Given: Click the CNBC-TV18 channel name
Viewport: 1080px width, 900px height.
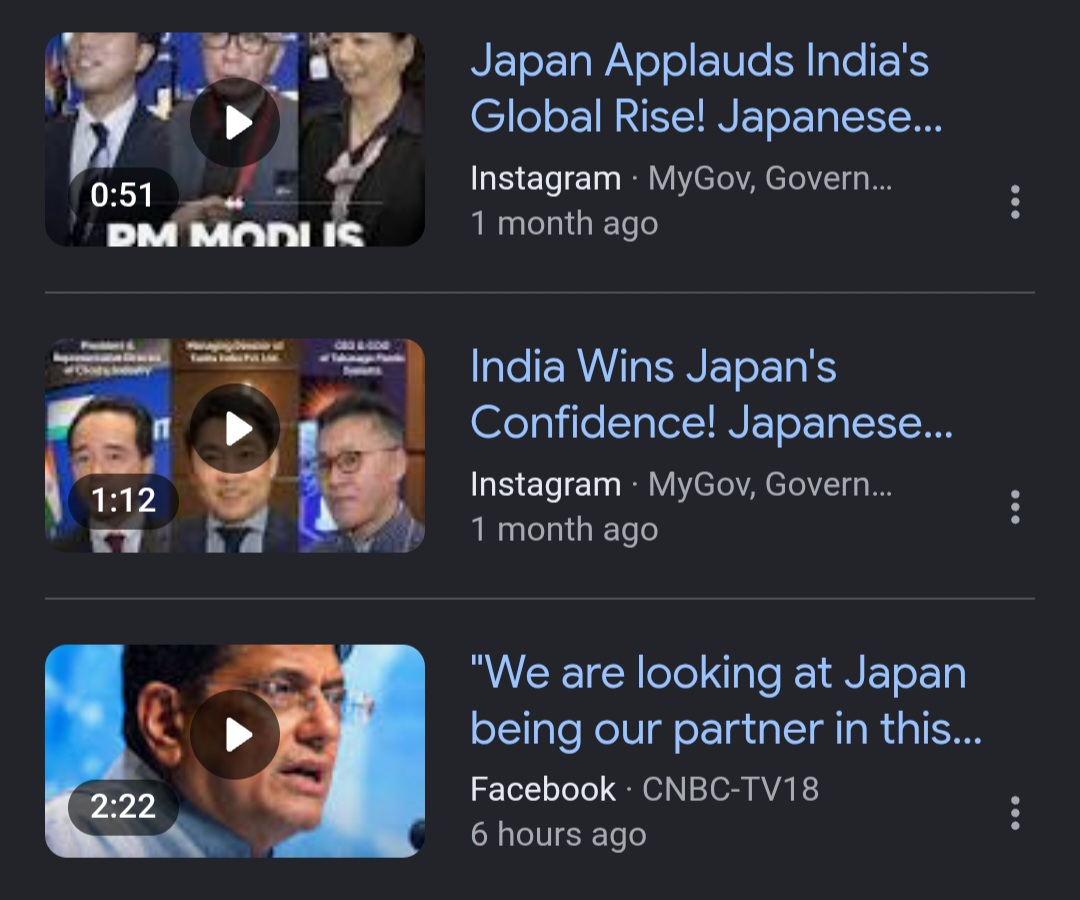Looking at the screenshot, I should coord(730,789).
